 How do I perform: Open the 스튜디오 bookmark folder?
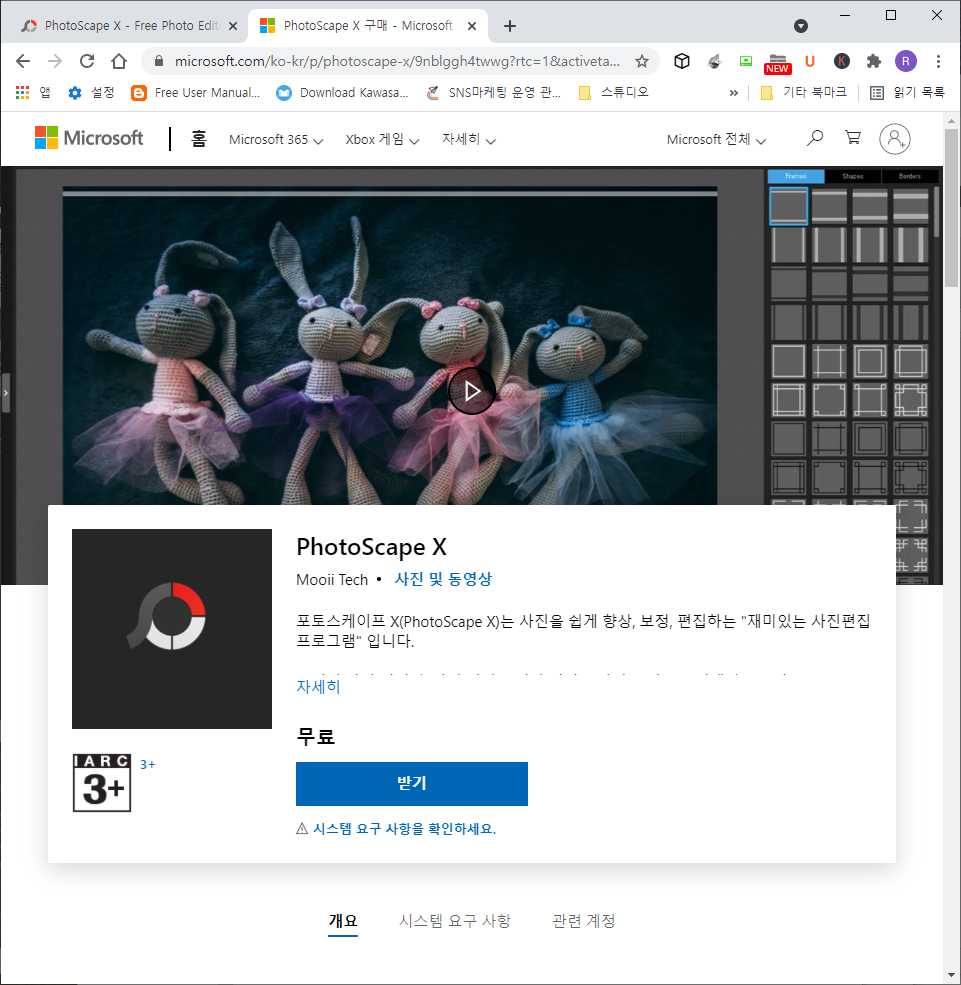614,93
